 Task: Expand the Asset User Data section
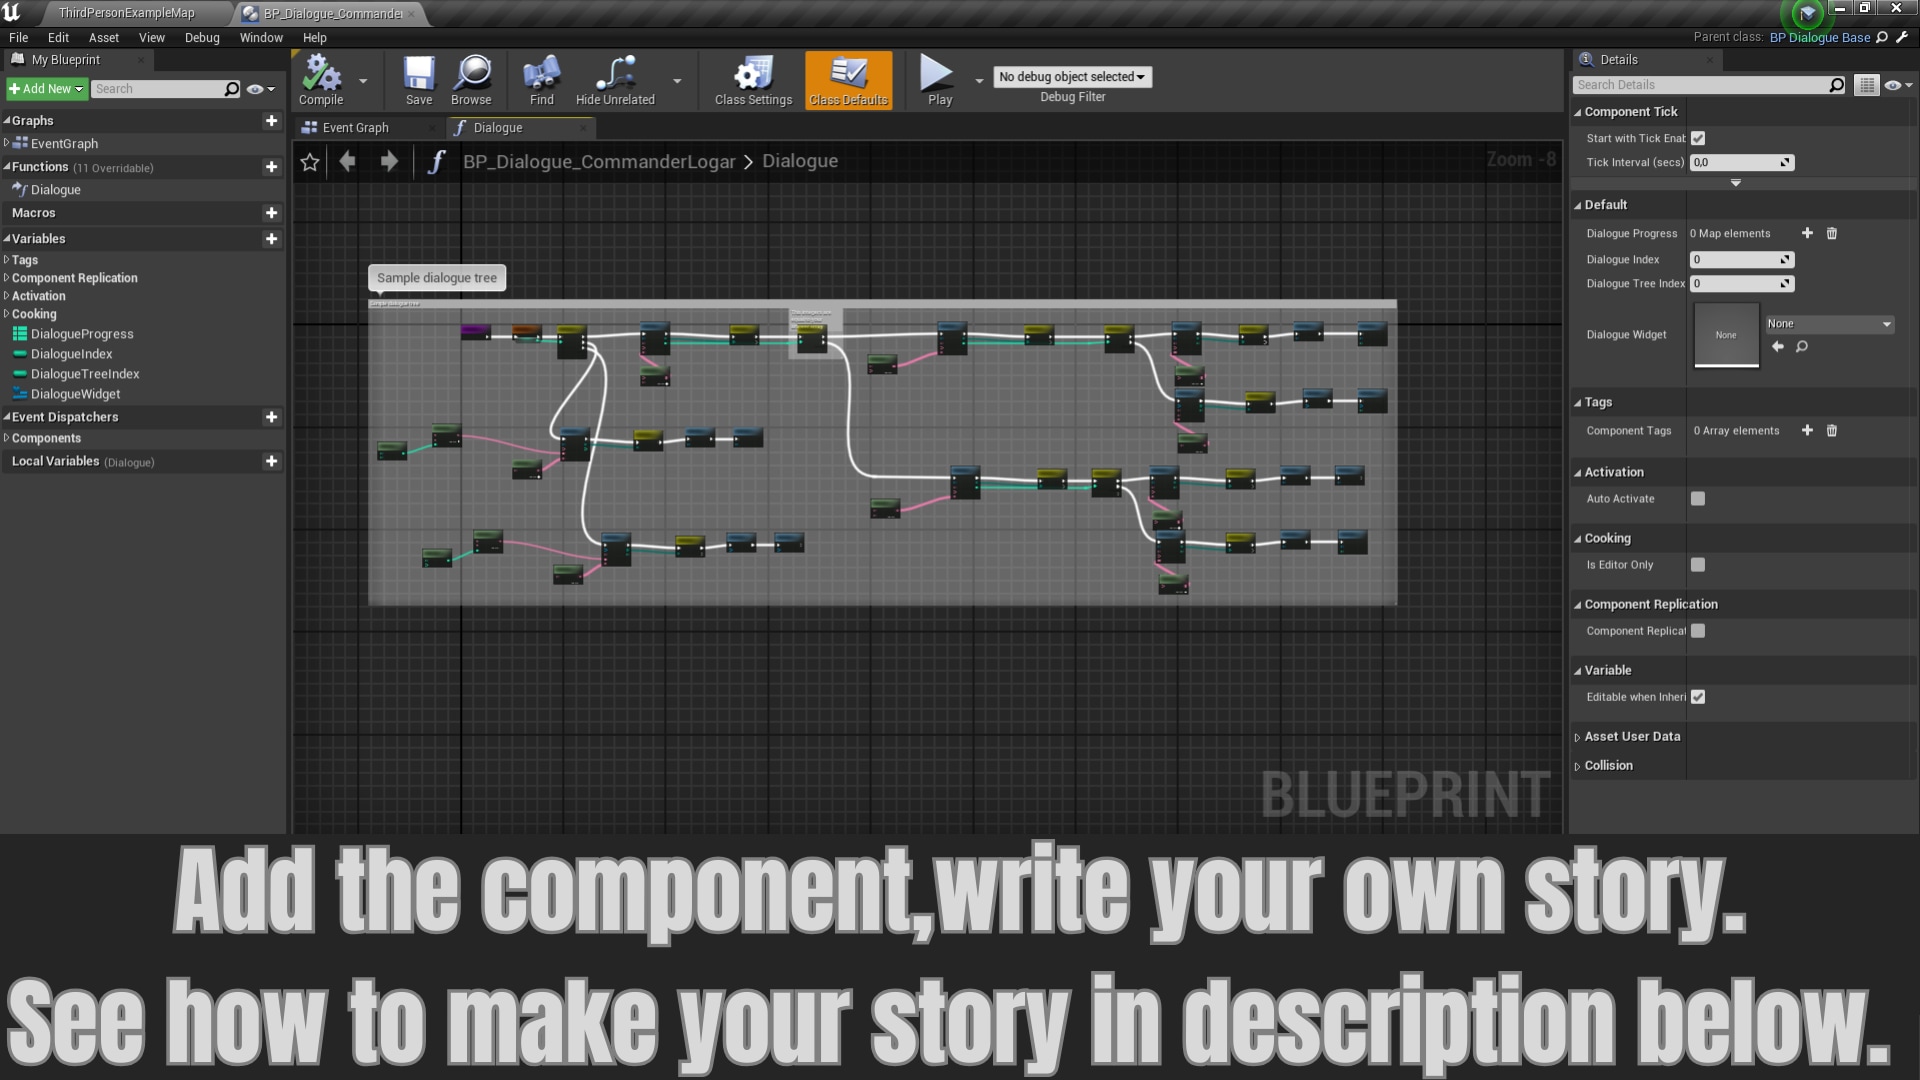(1631, 737)
